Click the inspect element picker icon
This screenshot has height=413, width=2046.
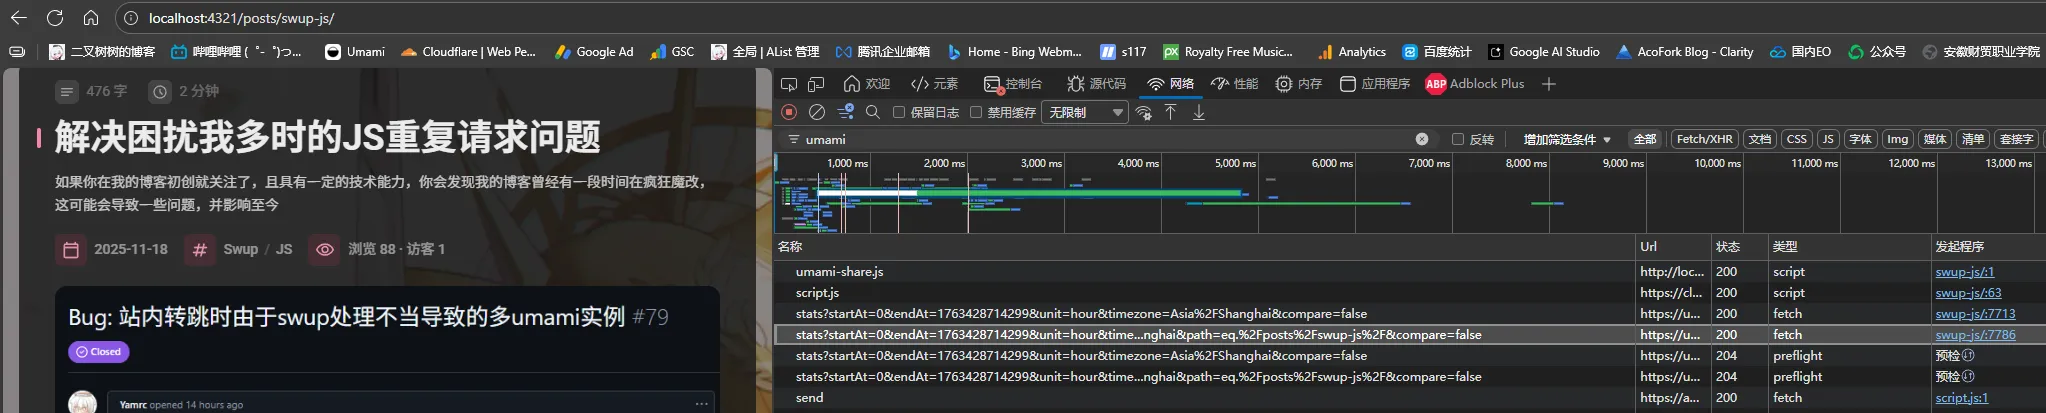point(789,84)
